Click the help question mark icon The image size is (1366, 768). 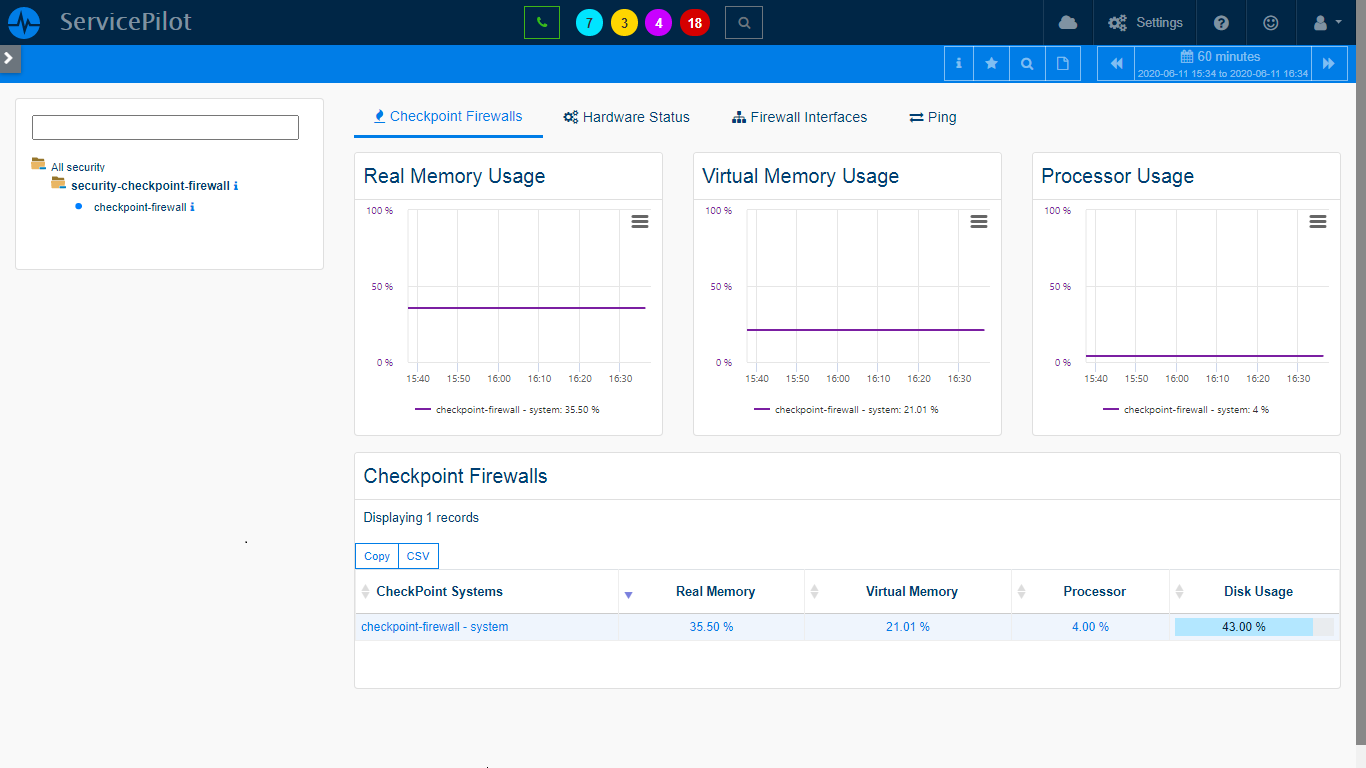[x=1221, y=22]
